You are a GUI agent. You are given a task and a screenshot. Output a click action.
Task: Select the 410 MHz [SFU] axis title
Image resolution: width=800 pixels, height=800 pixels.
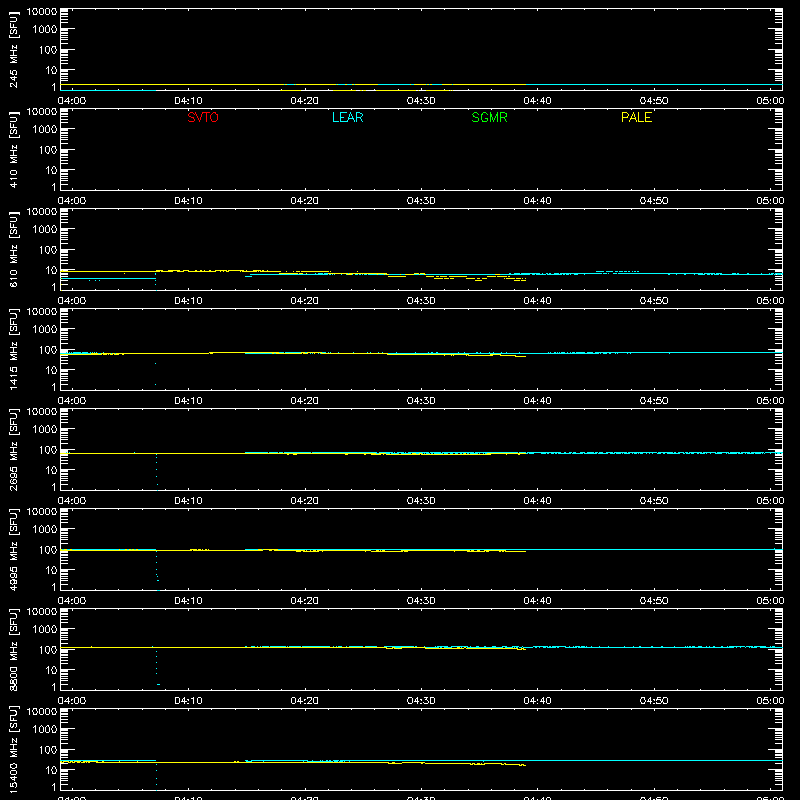pos(14,150)
